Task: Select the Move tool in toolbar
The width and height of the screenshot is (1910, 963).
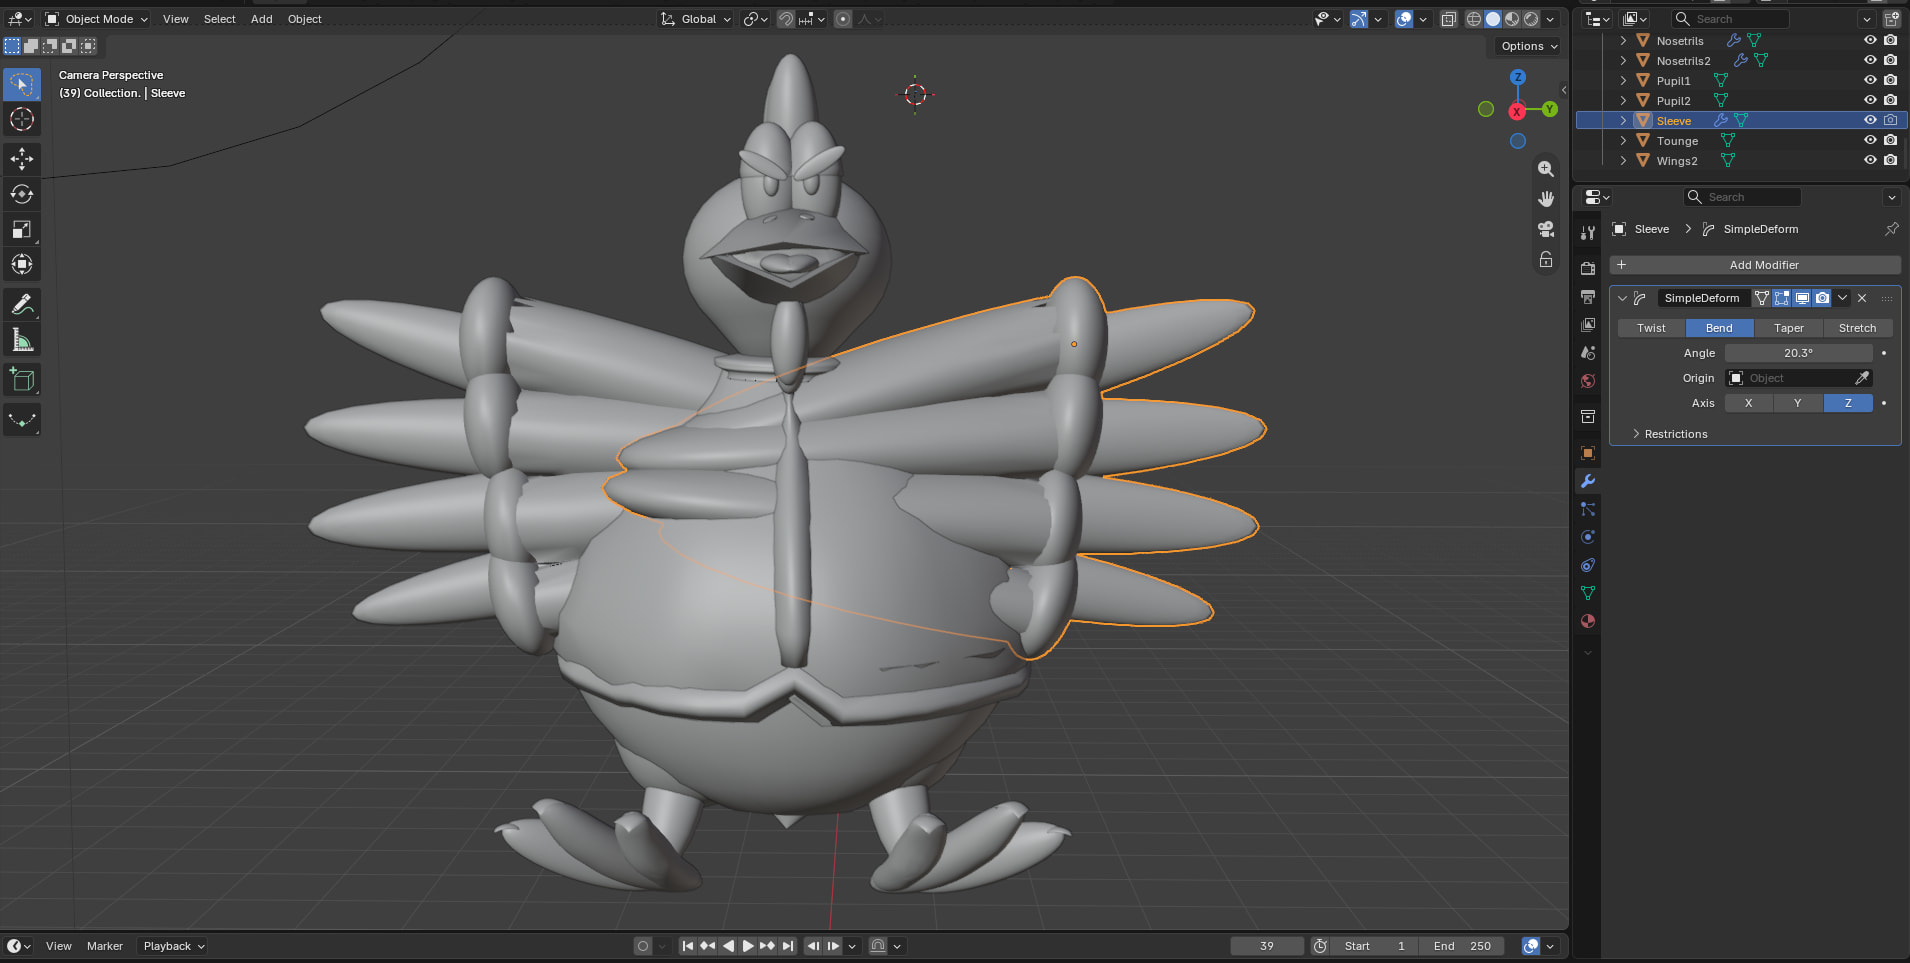Action: coord(22,159)
